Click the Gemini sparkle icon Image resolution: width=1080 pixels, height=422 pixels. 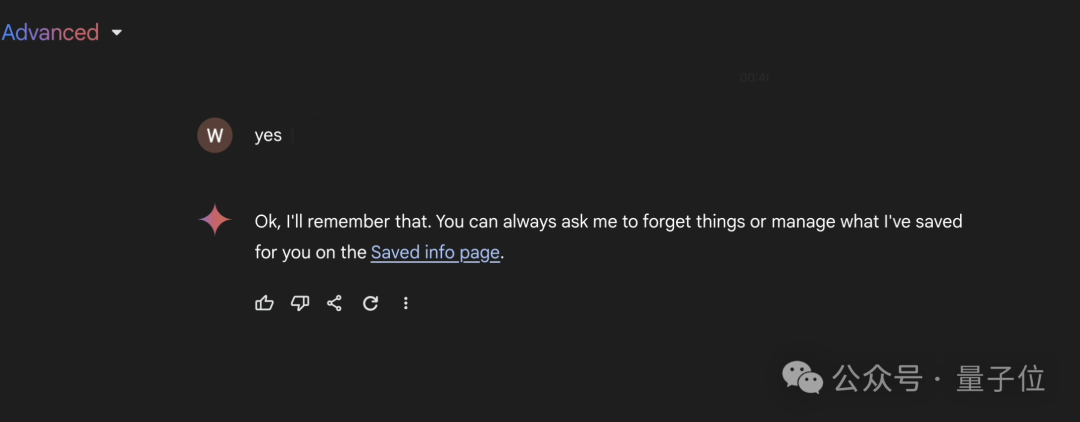click(x=215, y=220)
